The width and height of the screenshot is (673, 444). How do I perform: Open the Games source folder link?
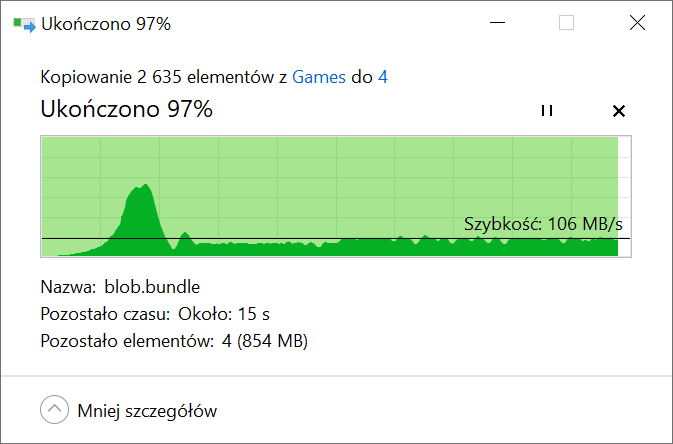(x=319, y=77)
